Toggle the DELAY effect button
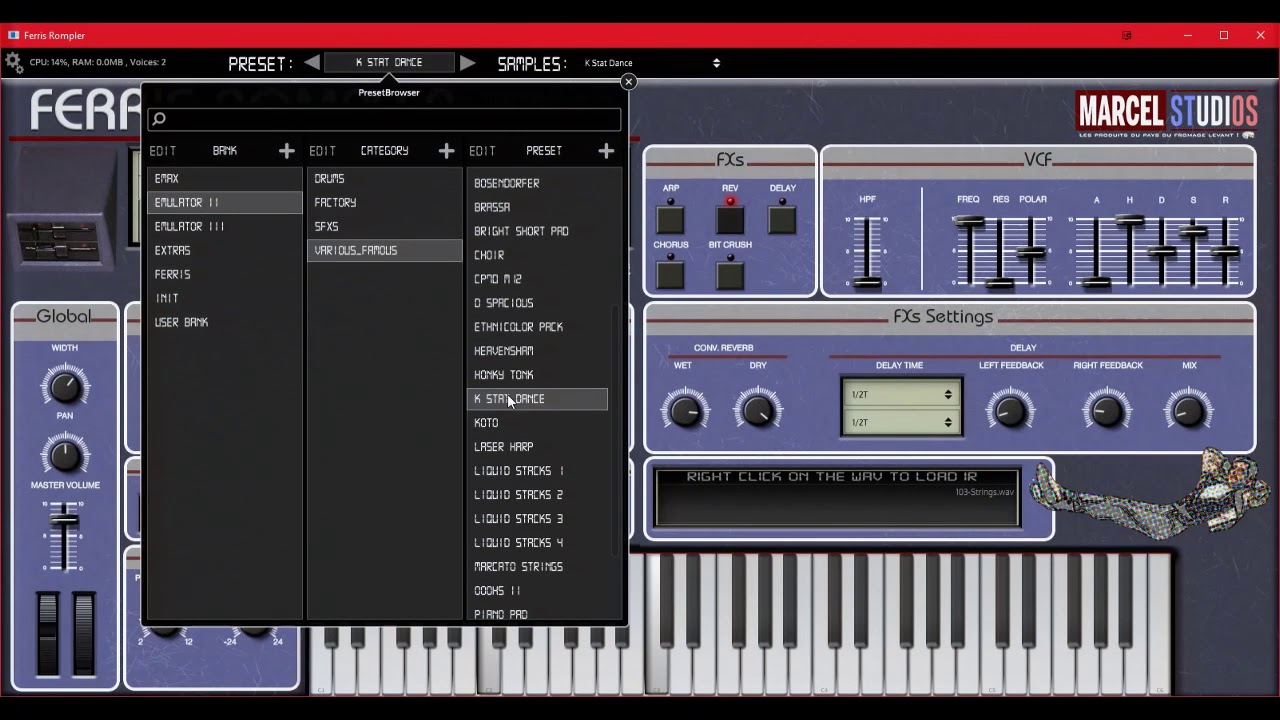Screen dimensions: 1280x720 782,218
